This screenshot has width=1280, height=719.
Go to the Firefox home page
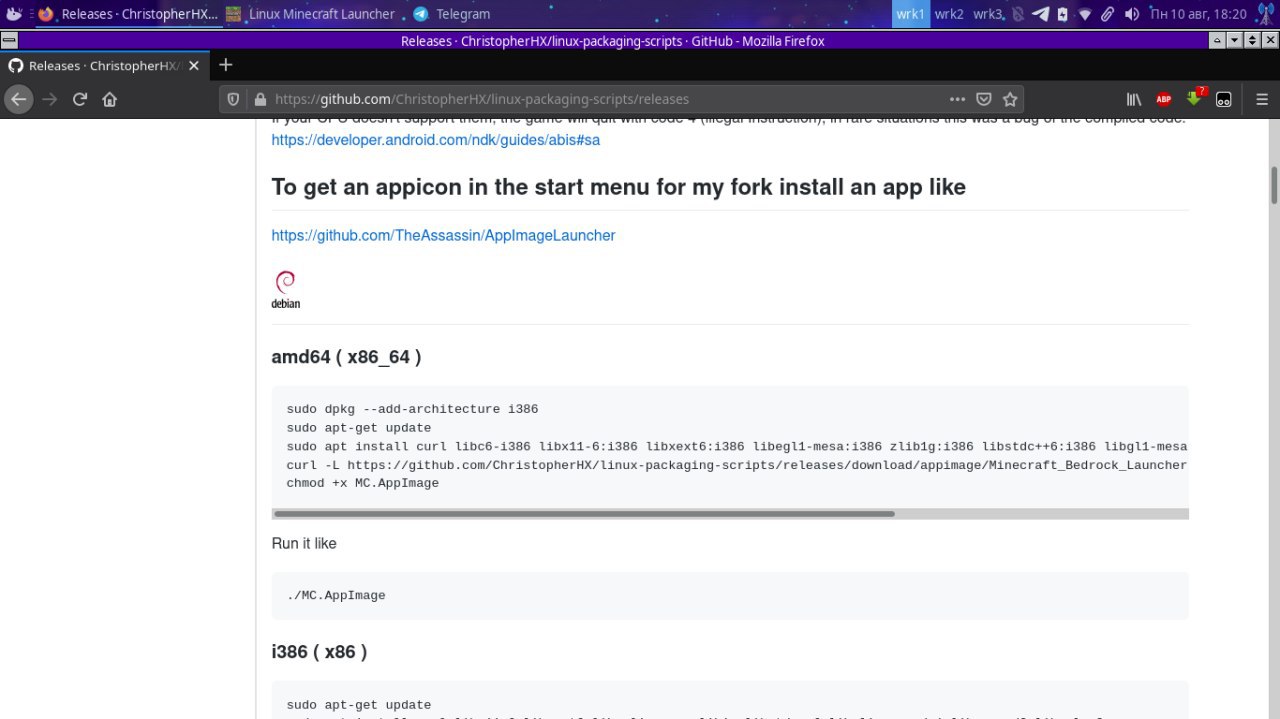pos(110,99)
